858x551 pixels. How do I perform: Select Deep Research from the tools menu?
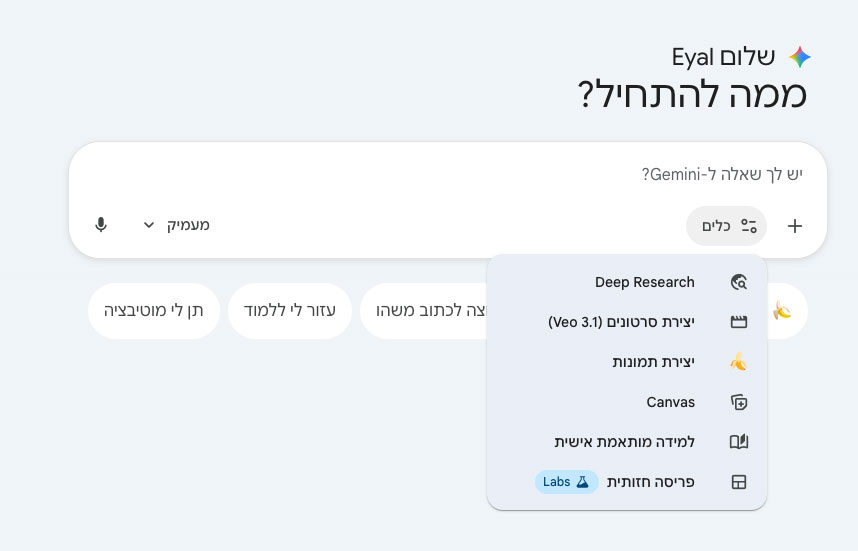pos(644,282)
